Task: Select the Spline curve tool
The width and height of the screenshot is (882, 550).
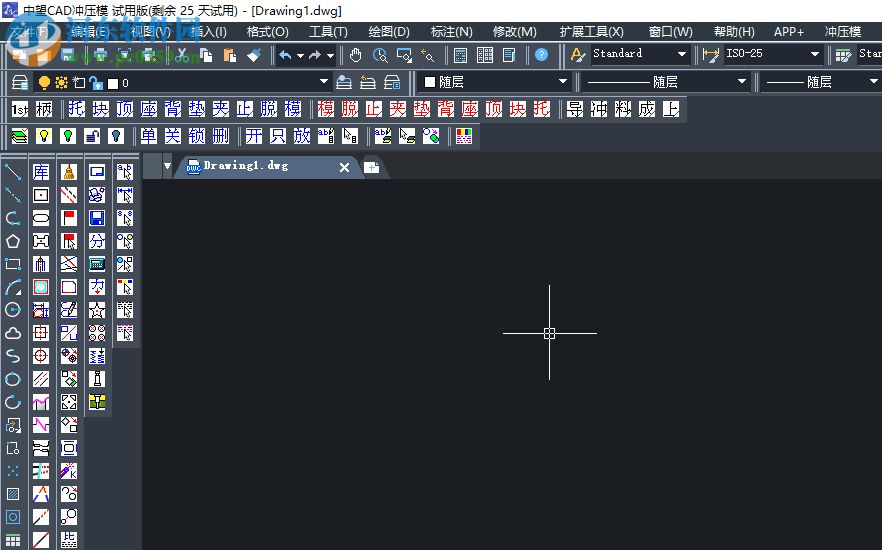Action: (12, 356)
